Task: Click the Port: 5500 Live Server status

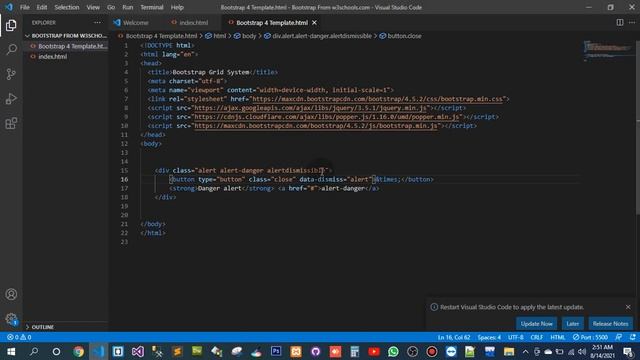Action: pyautogui.click(x=590, y=337)
